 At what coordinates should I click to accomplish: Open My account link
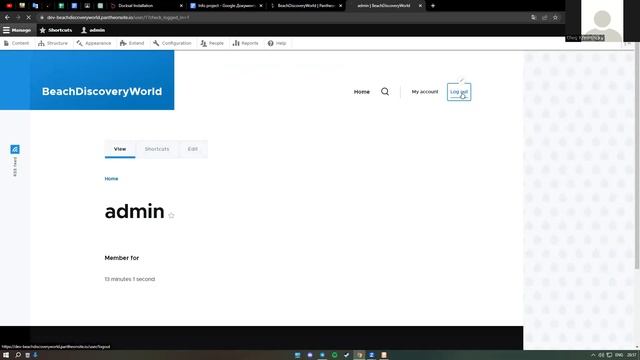point(424,92)
